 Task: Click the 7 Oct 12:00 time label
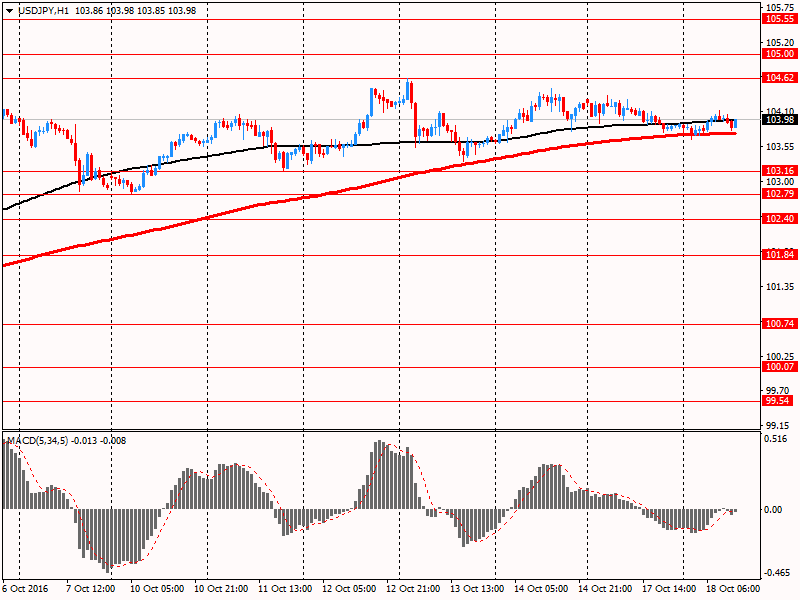click(91, 589)
